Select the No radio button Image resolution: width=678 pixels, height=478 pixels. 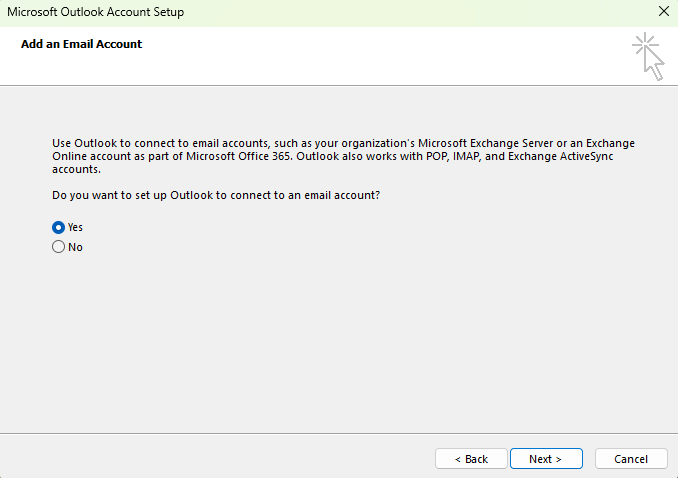pyautogui.click(x=58, y=247)
